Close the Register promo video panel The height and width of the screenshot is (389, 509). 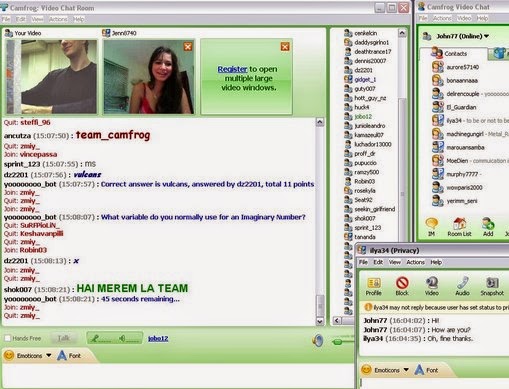coord(285,47)
